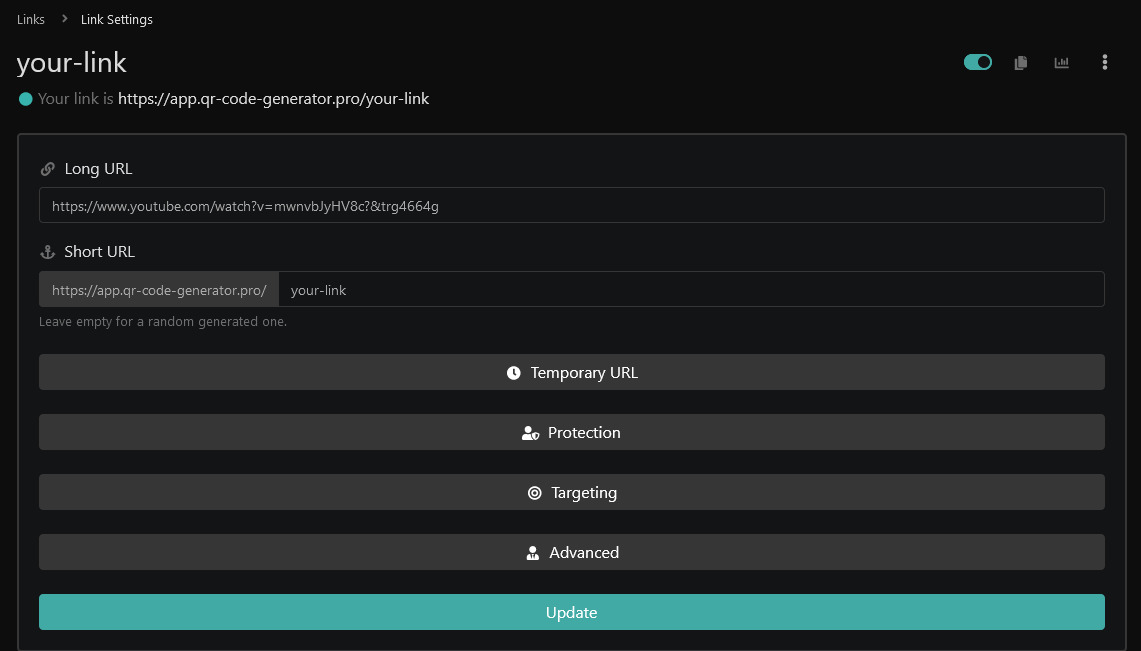
Task: Click the anchor icon beside Short URL
Action: tap(47, 252)
